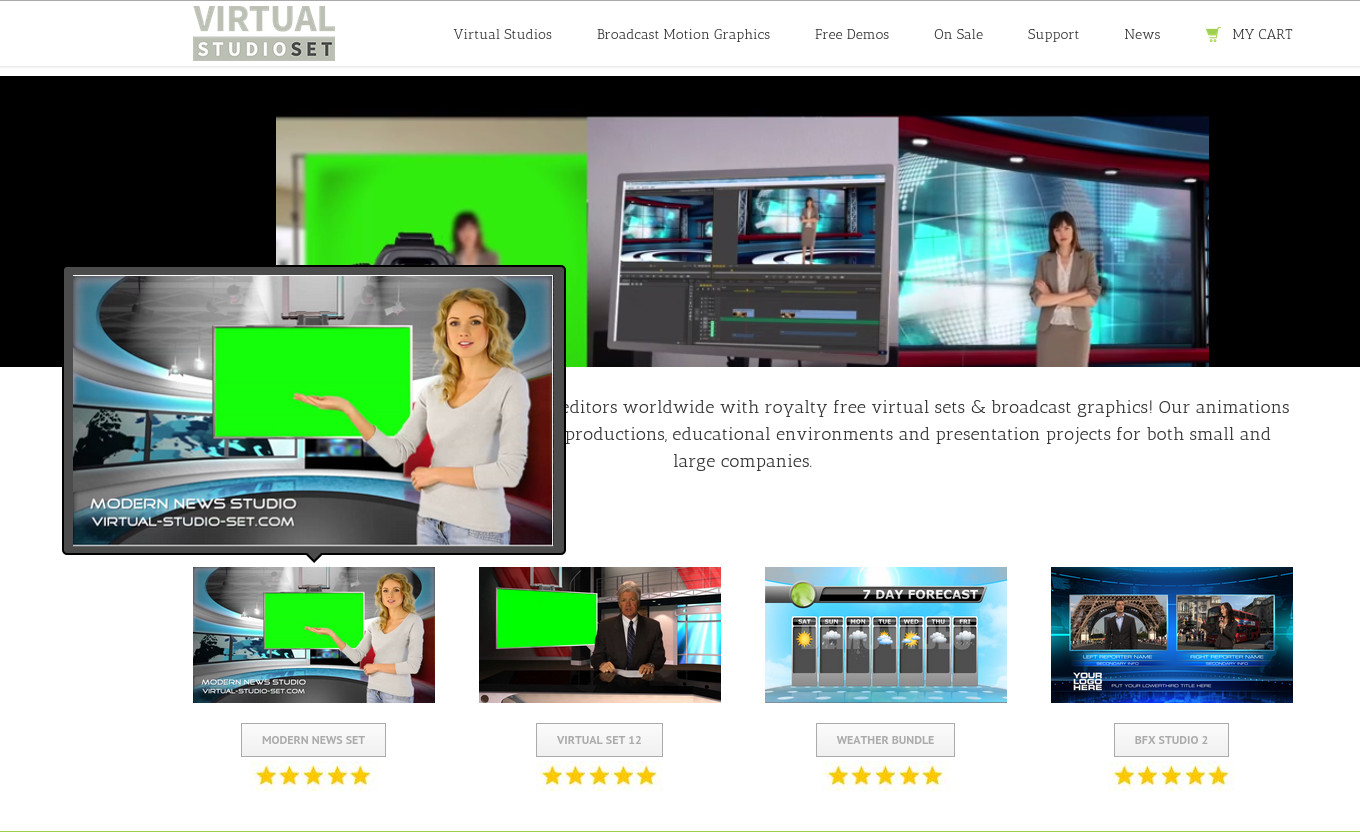Click the Weather Bundle button
This screenshot has width=1360, height=832.
point(885,740)
